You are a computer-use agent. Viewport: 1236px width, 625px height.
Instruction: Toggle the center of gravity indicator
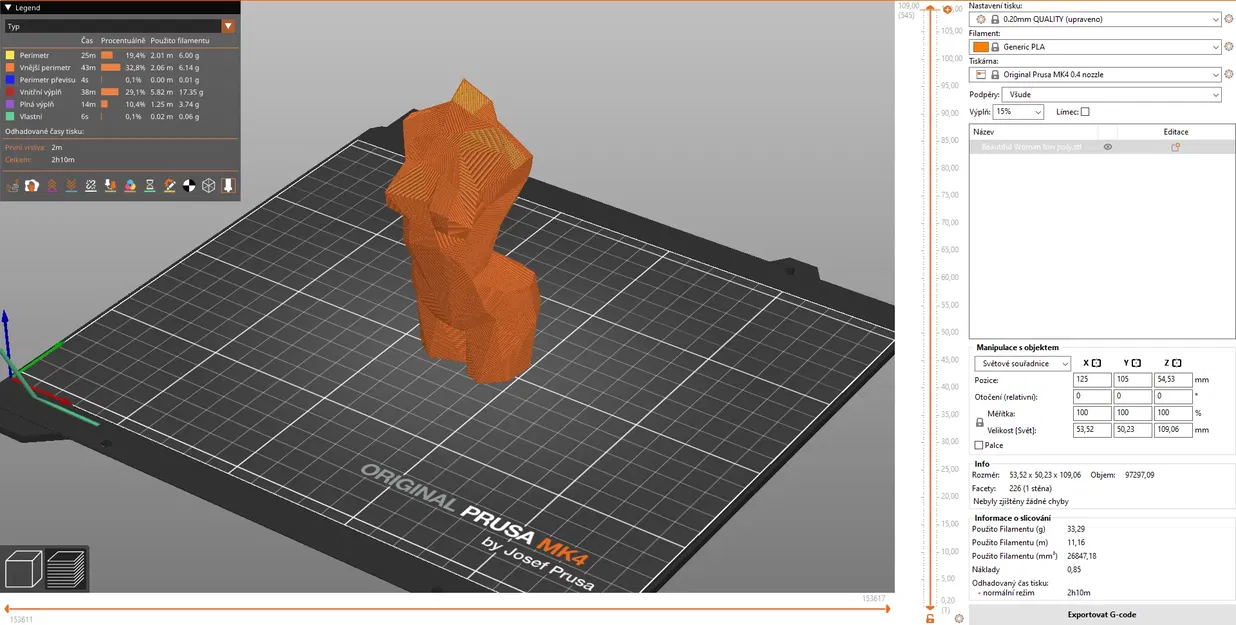tap(188, 185)
